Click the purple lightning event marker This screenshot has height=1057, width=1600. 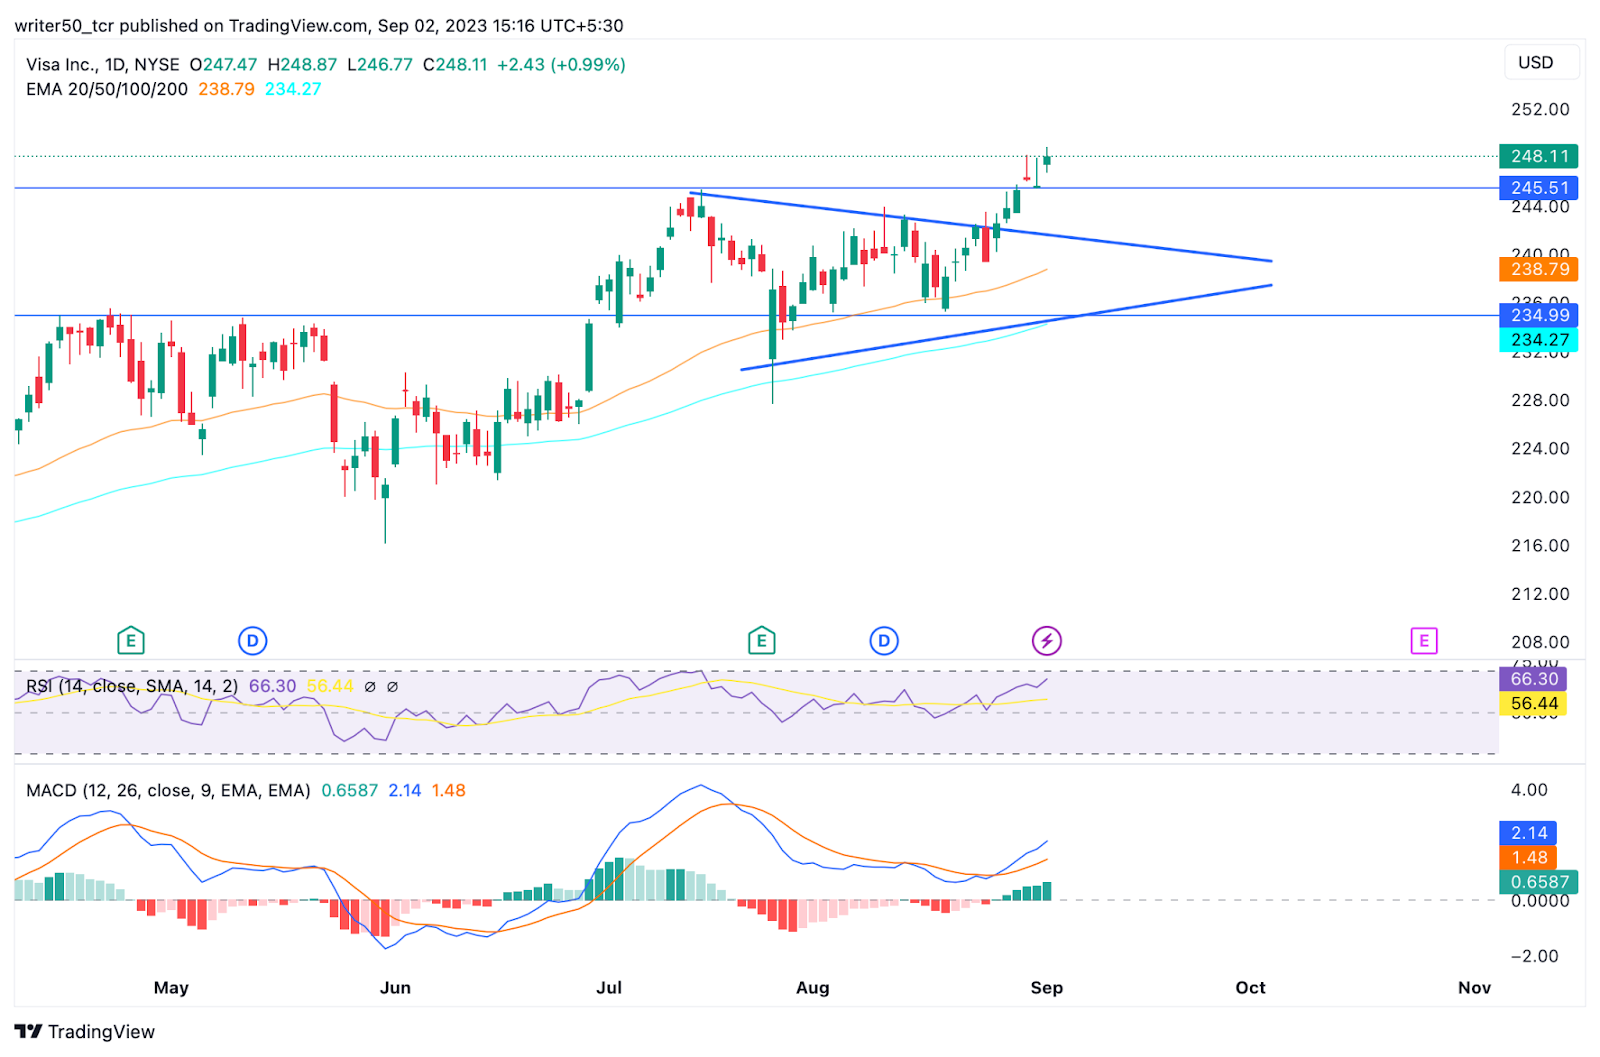1047,640
